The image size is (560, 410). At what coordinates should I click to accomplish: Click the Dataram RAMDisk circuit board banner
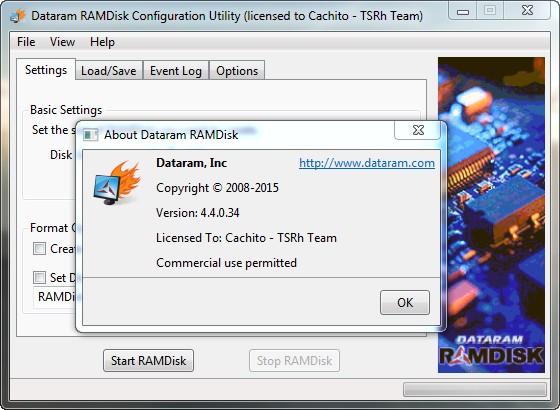[491, 215]
